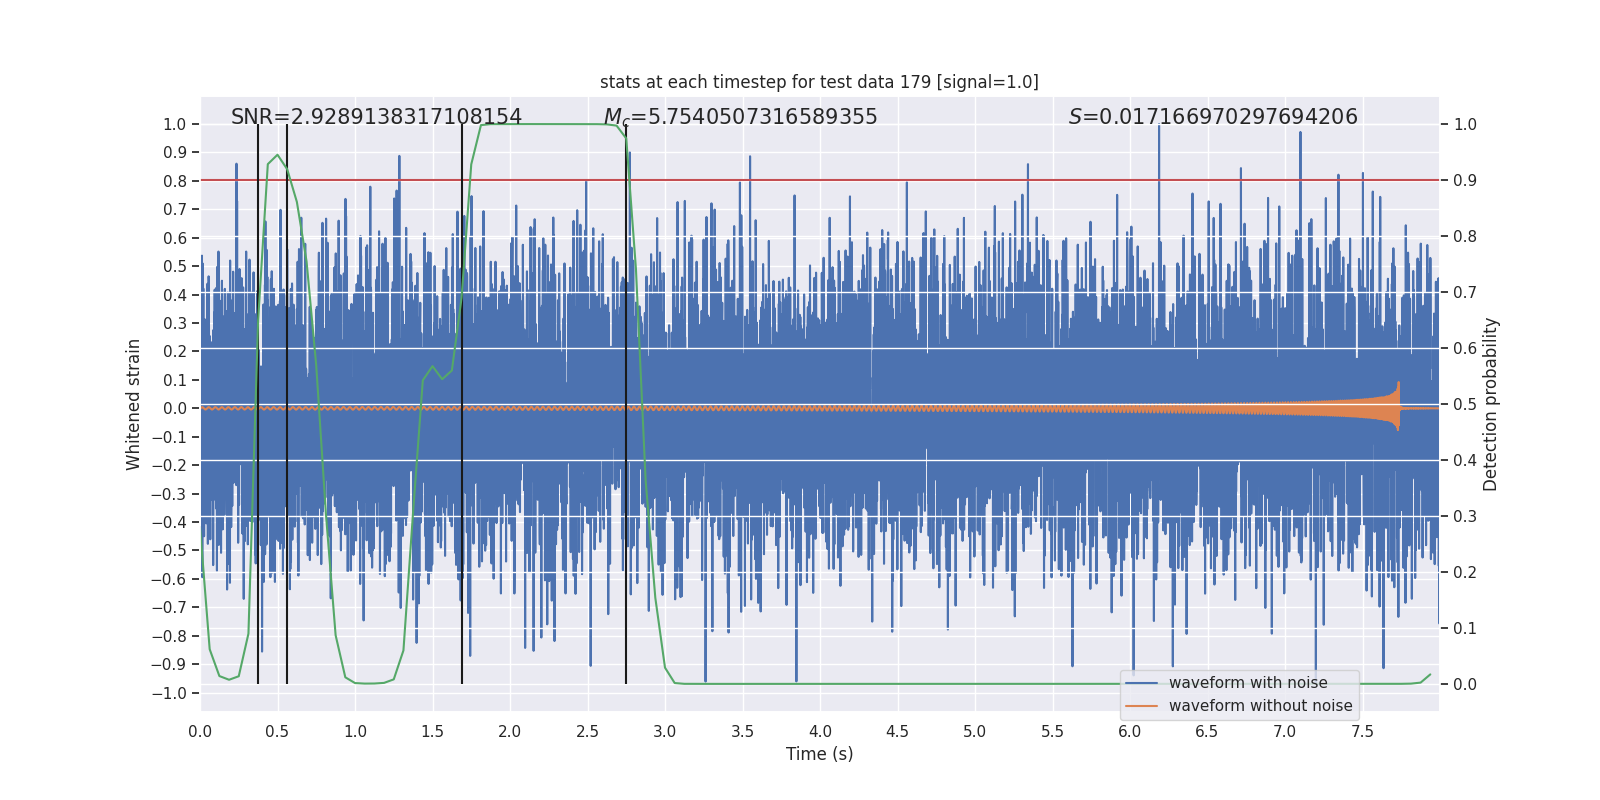Click x-axis tick label 5.0
Screen dimensions: 1600x800
click(x=975, y=732)
